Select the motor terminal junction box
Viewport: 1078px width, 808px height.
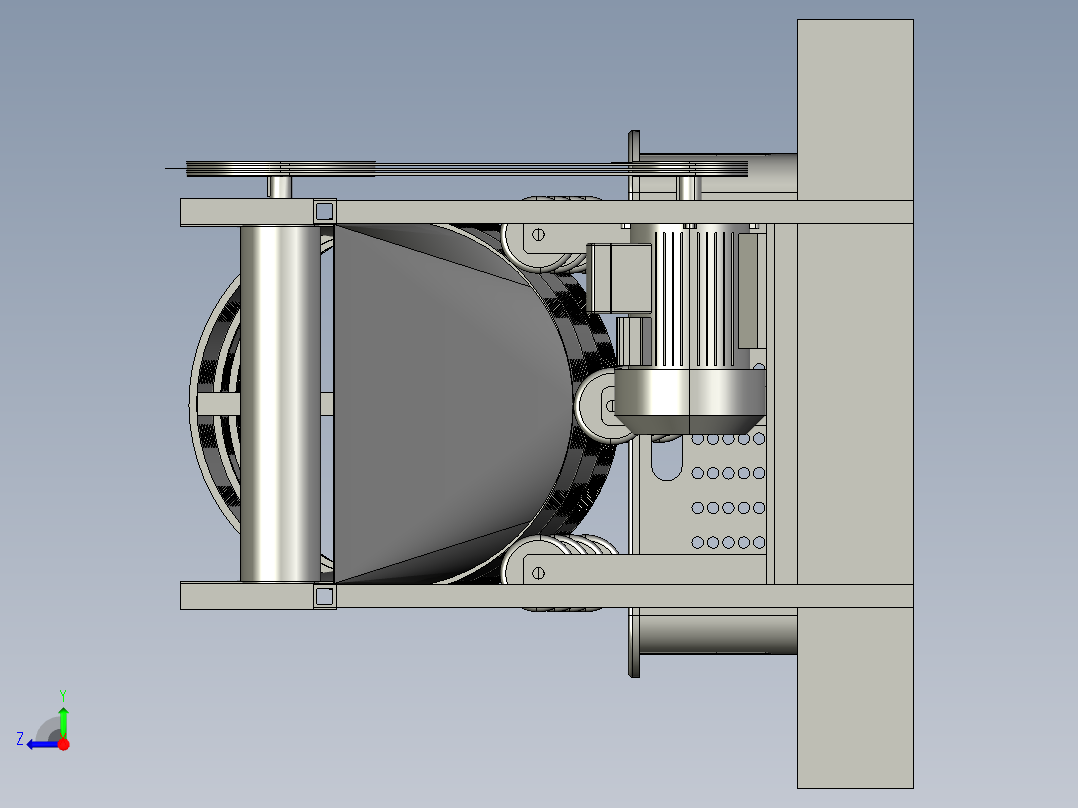619,278
